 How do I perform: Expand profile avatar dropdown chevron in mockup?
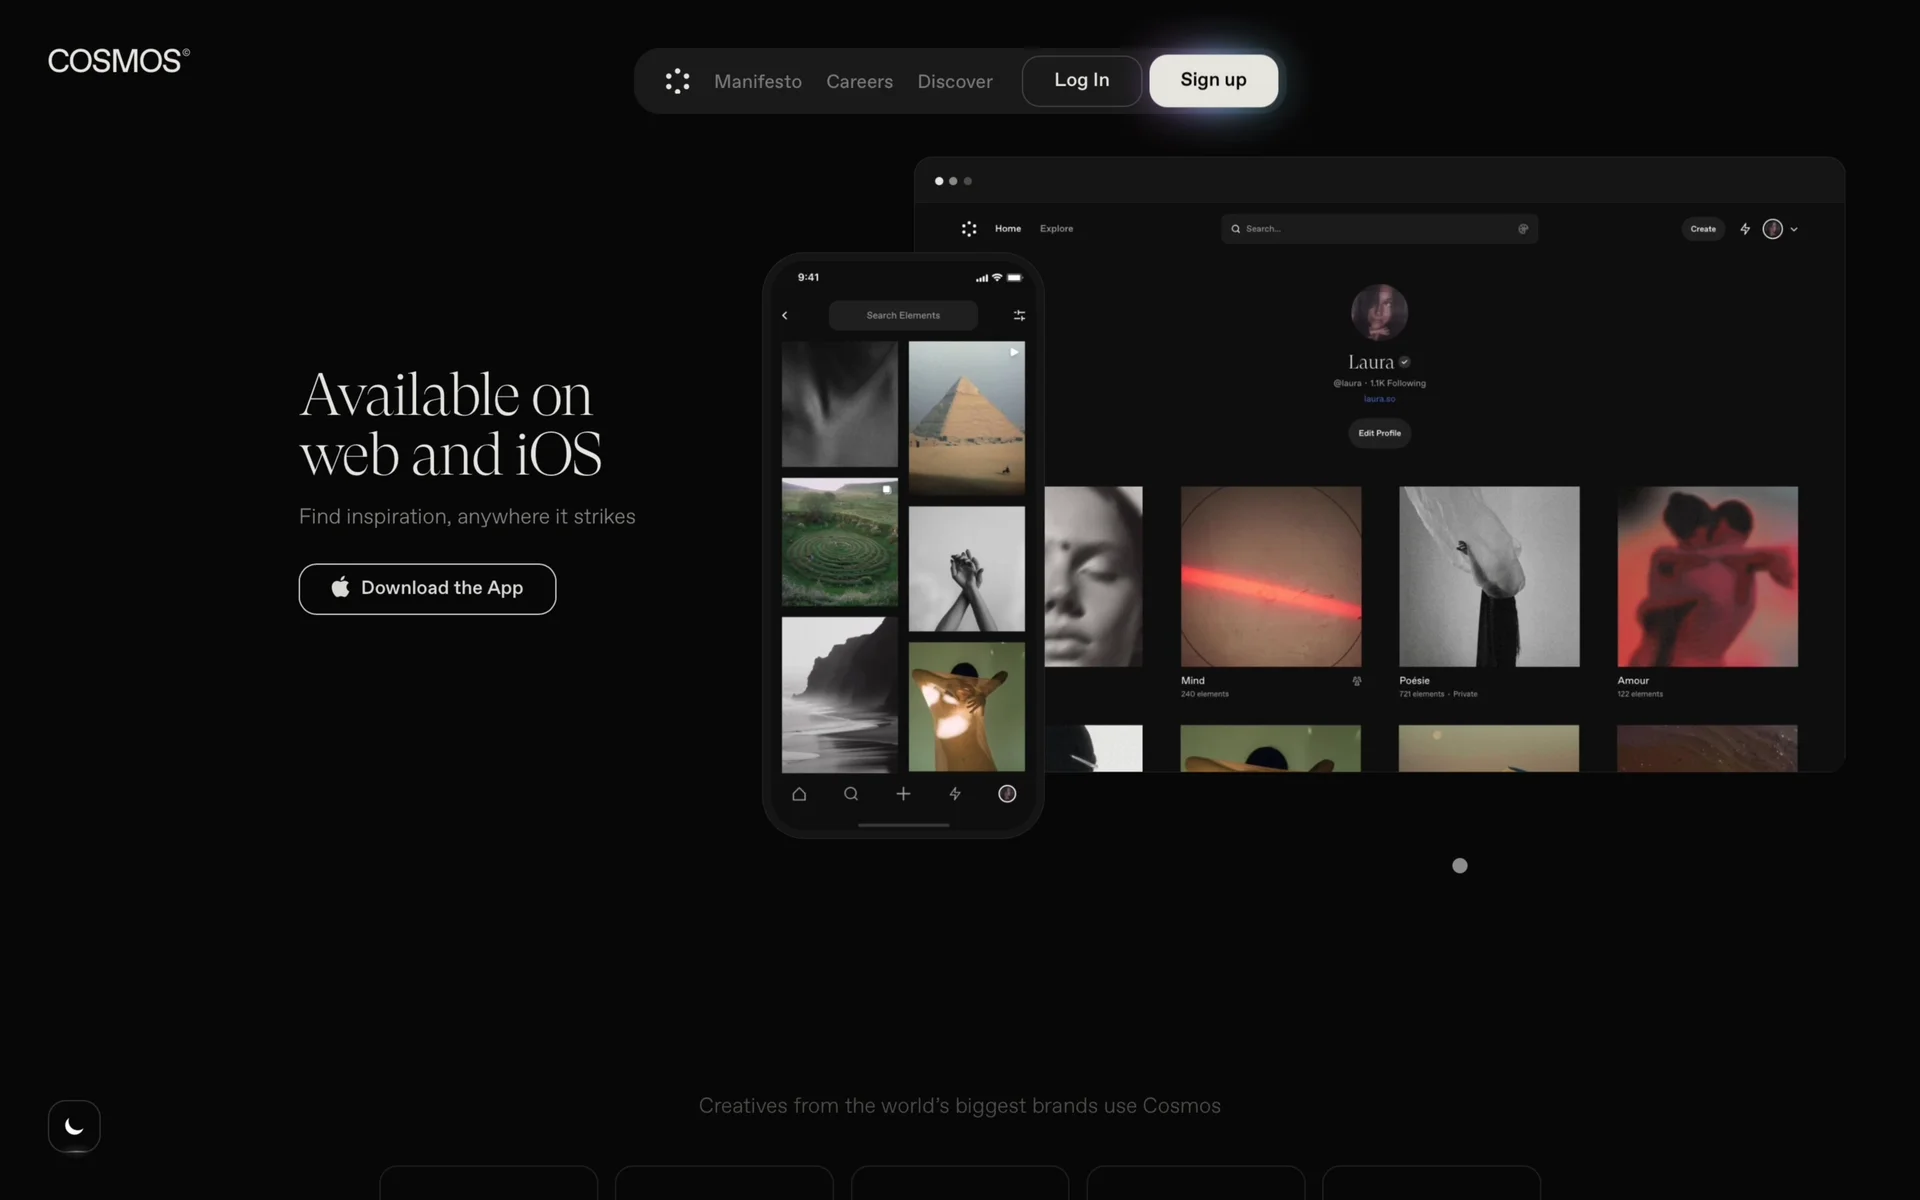pos(1794,229)
